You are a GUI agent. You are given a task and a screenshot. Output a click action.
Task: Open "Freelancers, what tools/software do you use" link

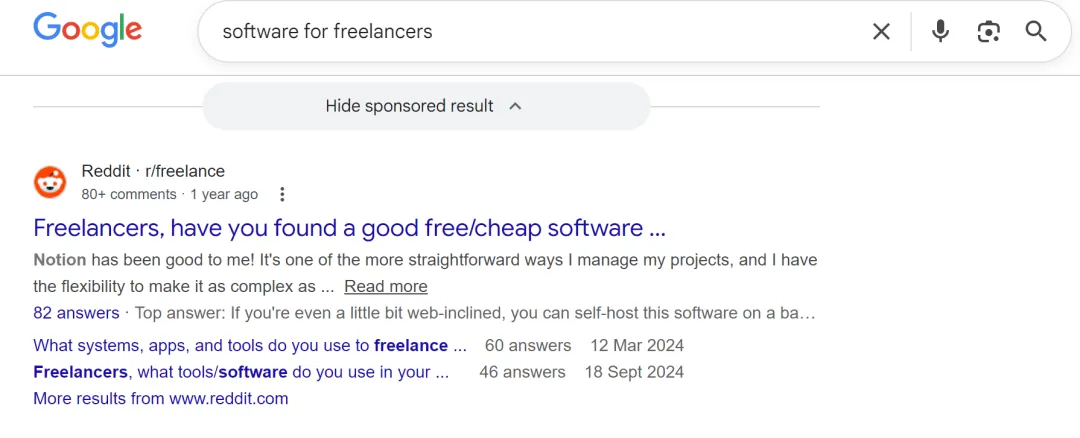point(241,372)
